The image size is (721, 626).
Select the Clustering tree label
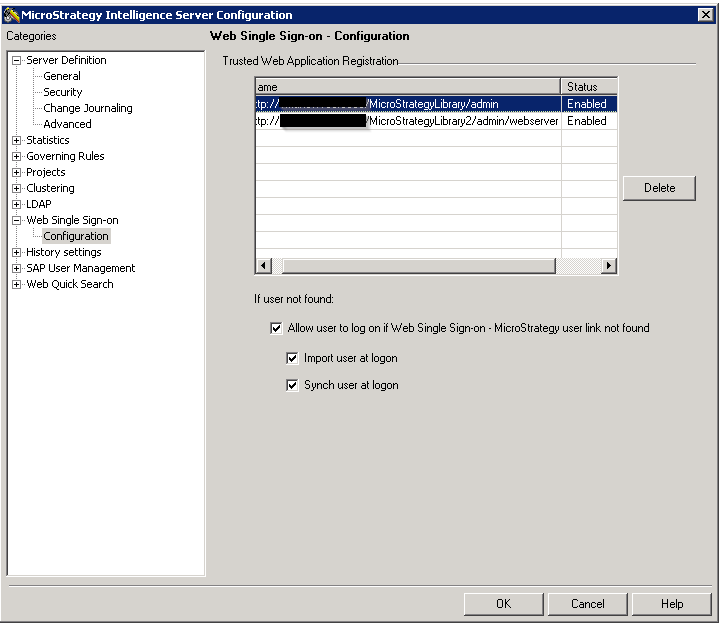[50, 189]
